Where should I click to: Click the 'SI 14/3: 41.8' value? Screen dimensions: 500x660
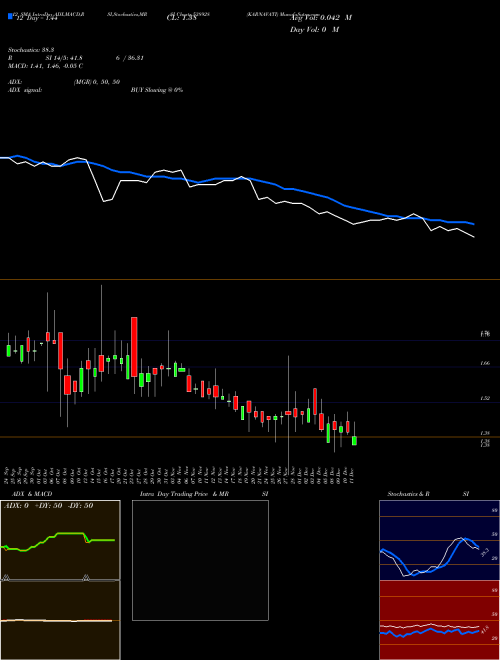pyautogui.click(x=64, y=58)
